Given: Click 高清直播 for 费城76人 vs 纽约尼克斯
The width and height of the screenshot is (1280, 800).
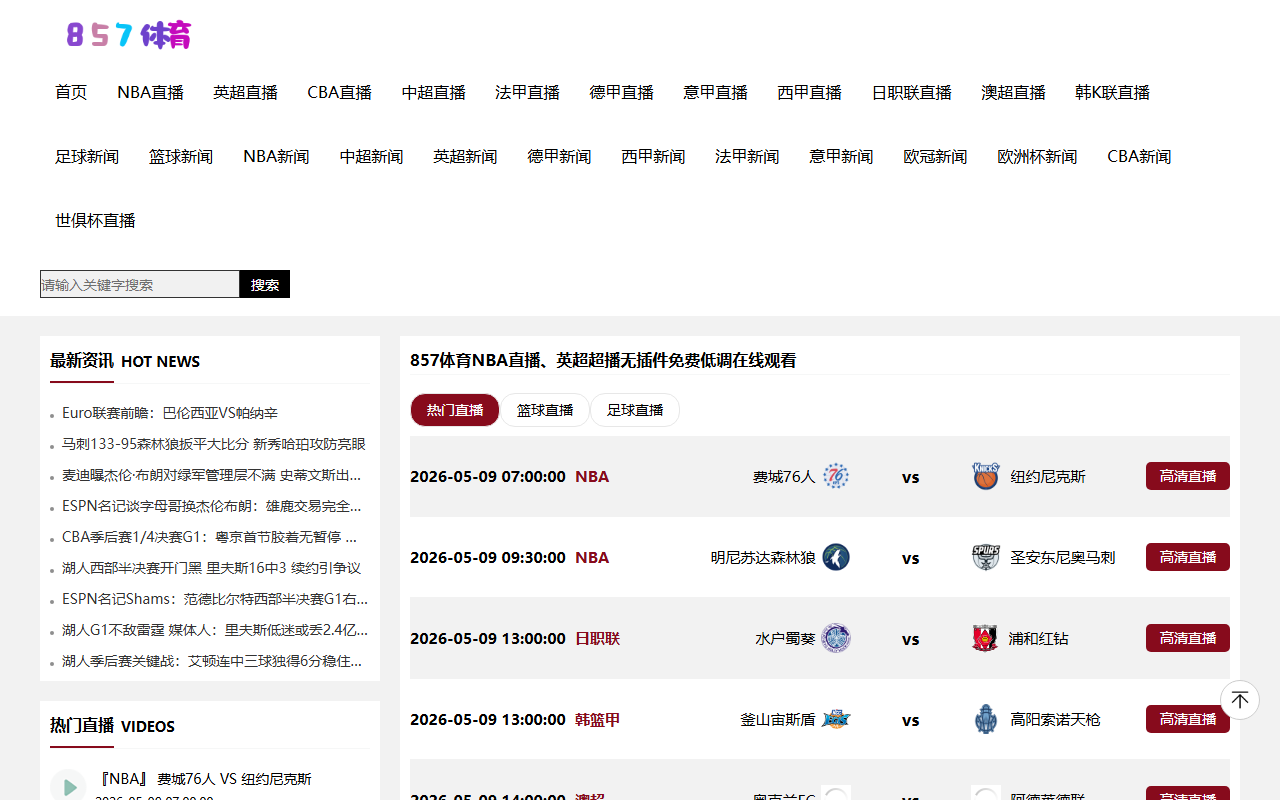Looking at the screenshot, I should [1188, 476].
